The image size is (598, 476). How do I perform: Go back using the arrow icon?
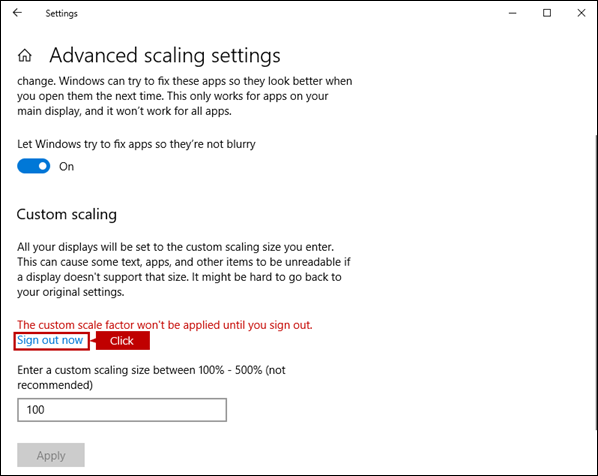18,13
